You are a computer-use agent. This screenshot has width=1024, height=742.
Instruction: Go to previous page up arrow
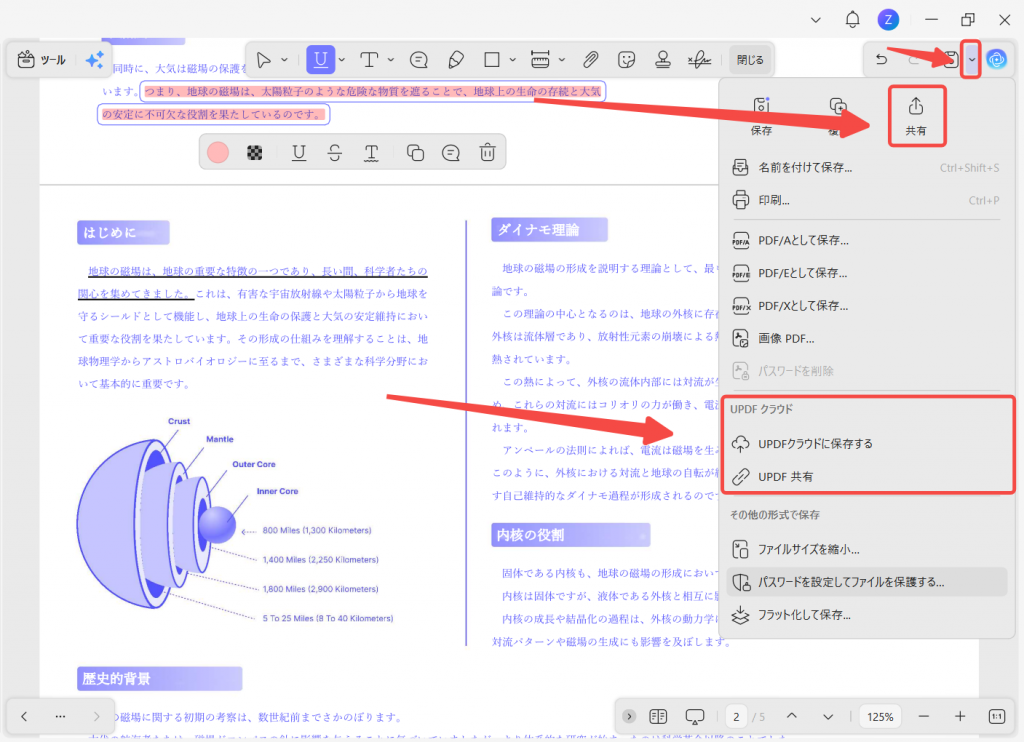[x=792, y=717]
